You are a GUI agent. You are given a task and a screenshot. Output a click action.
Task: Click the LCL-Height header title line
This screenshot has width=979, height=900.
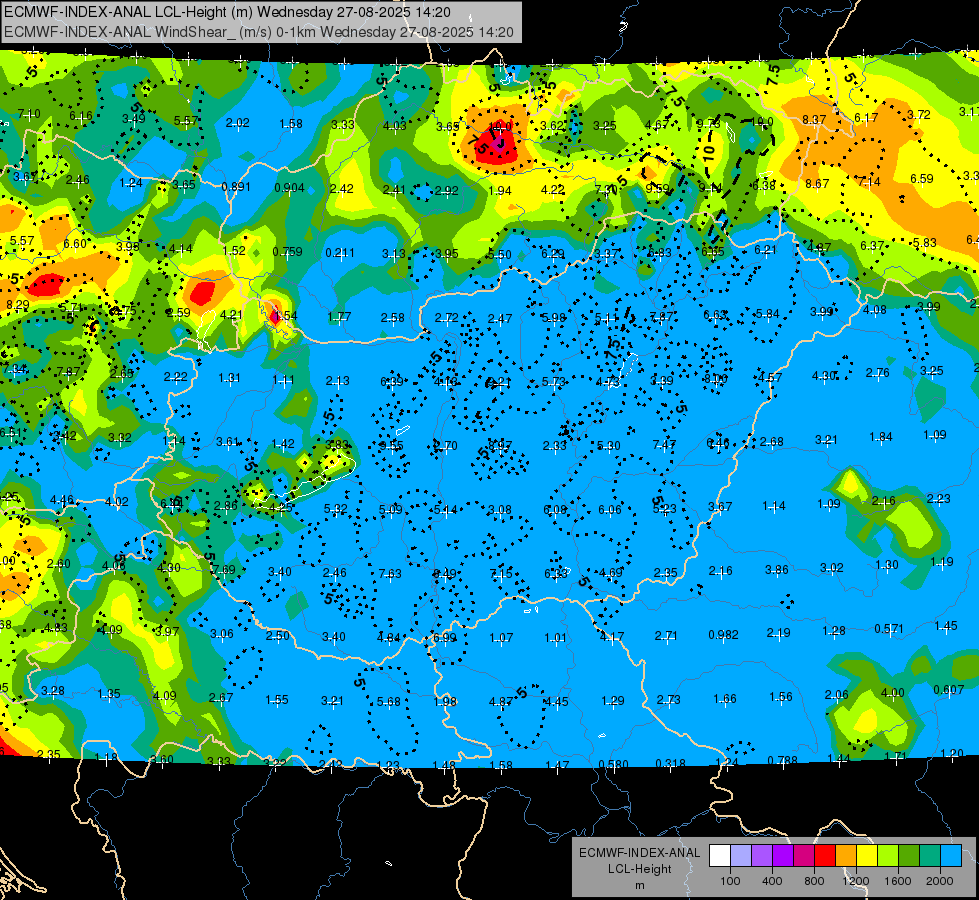[227, 12]
